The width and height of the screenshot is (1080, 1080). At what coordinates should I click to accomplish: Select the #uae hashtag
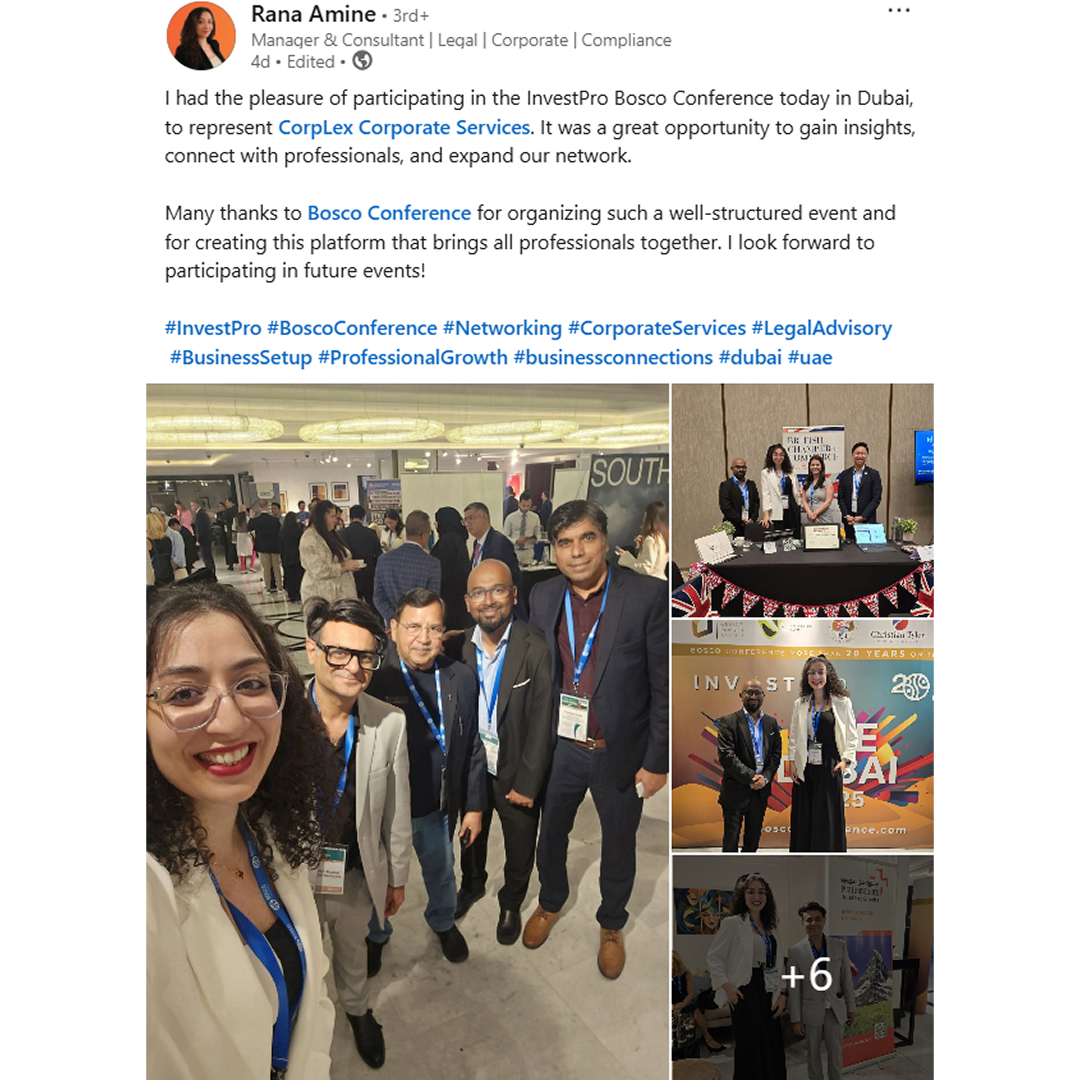[x=810, y=357]
